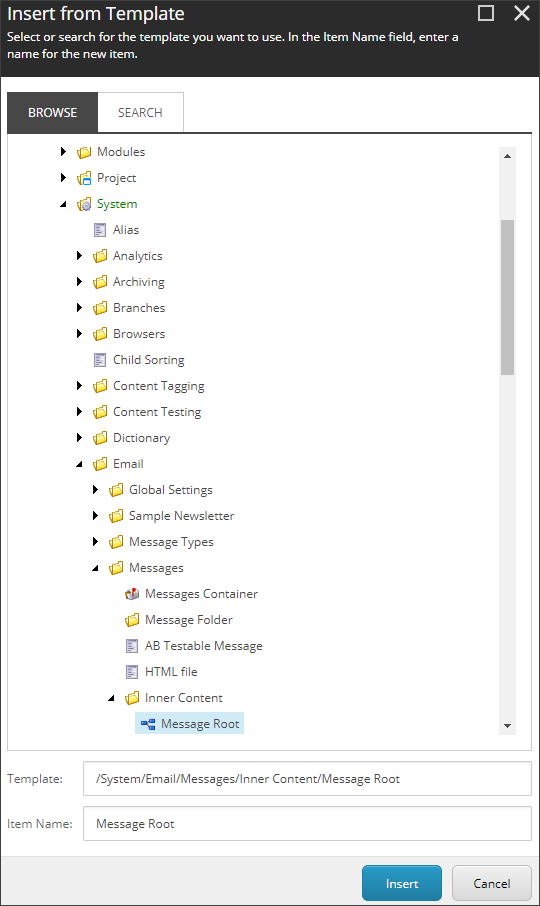Expand the Analytics folder
Viewport: 540px width, 906px height.
[80, 256]
